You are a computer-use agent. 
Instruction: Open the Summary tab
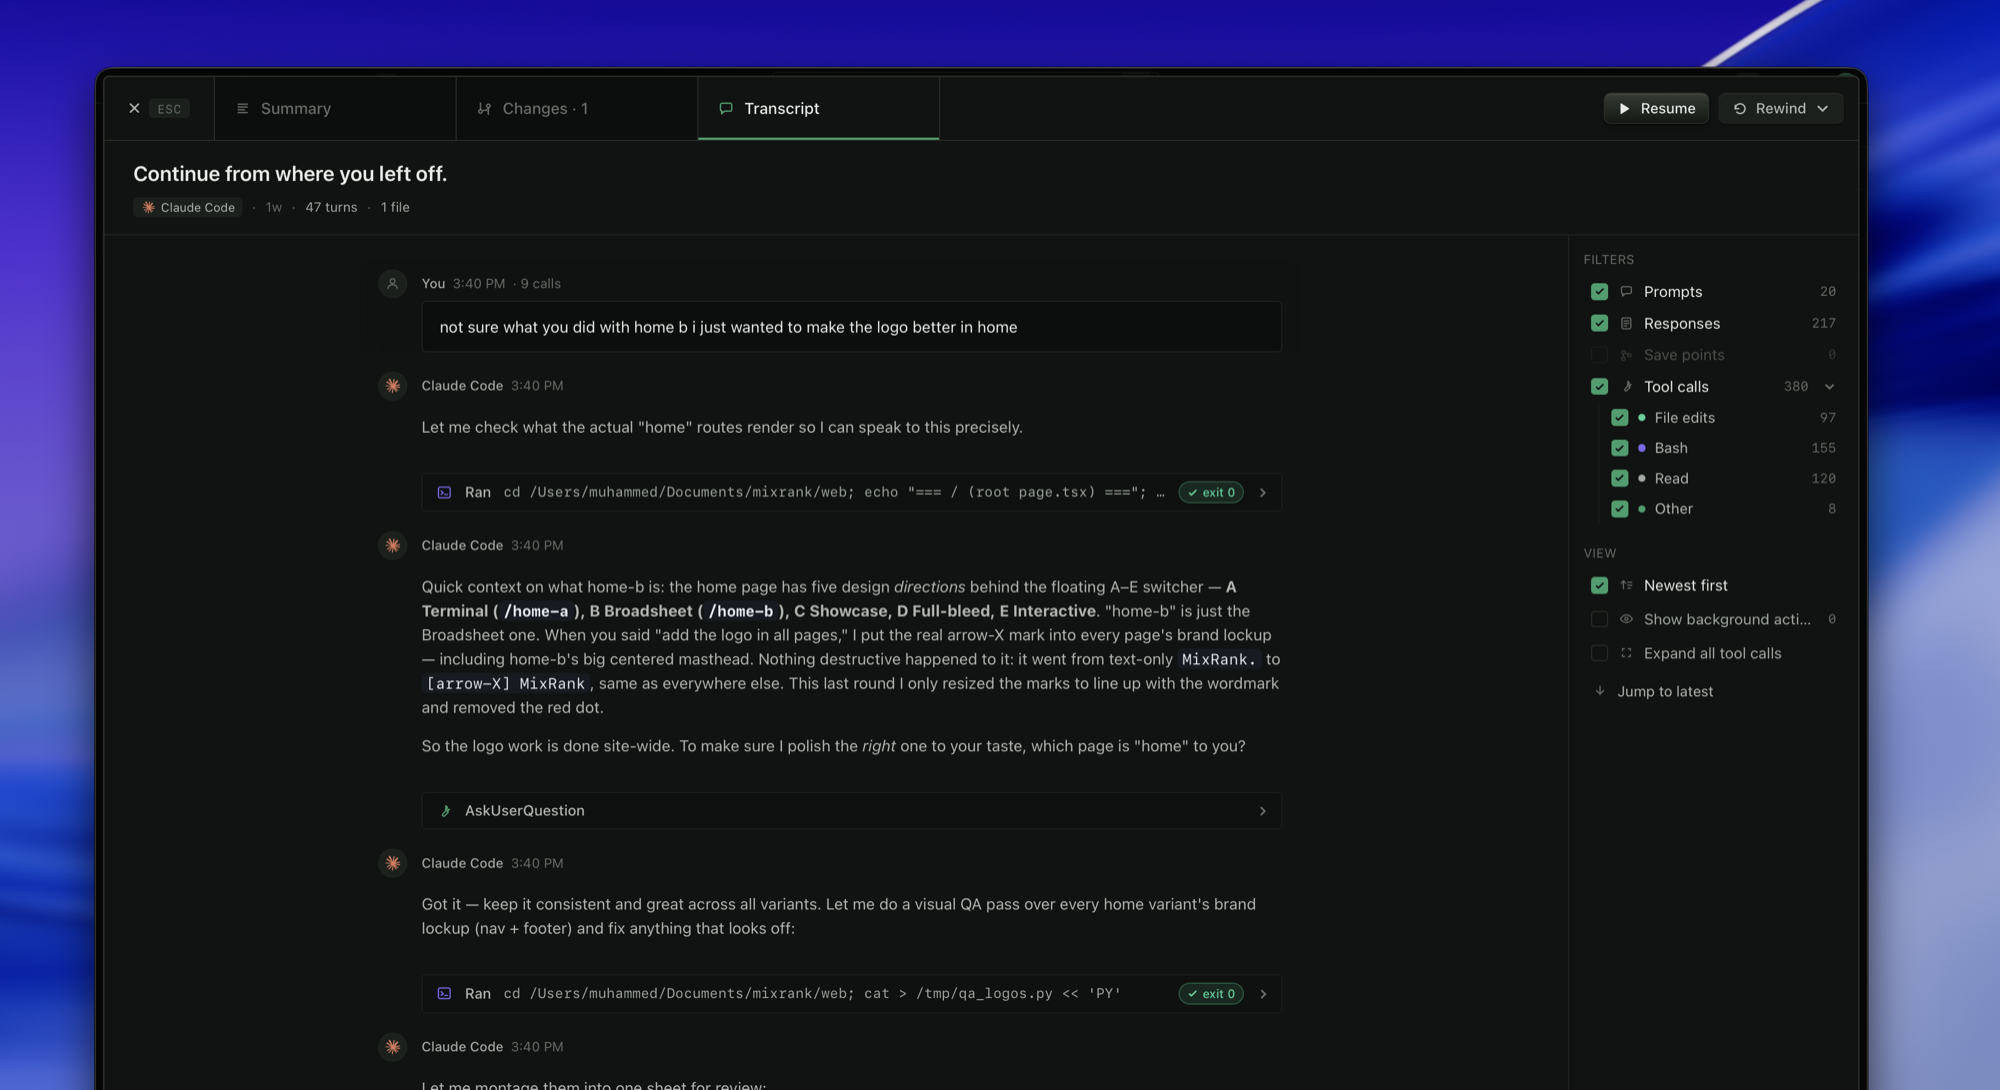[335, 108]
